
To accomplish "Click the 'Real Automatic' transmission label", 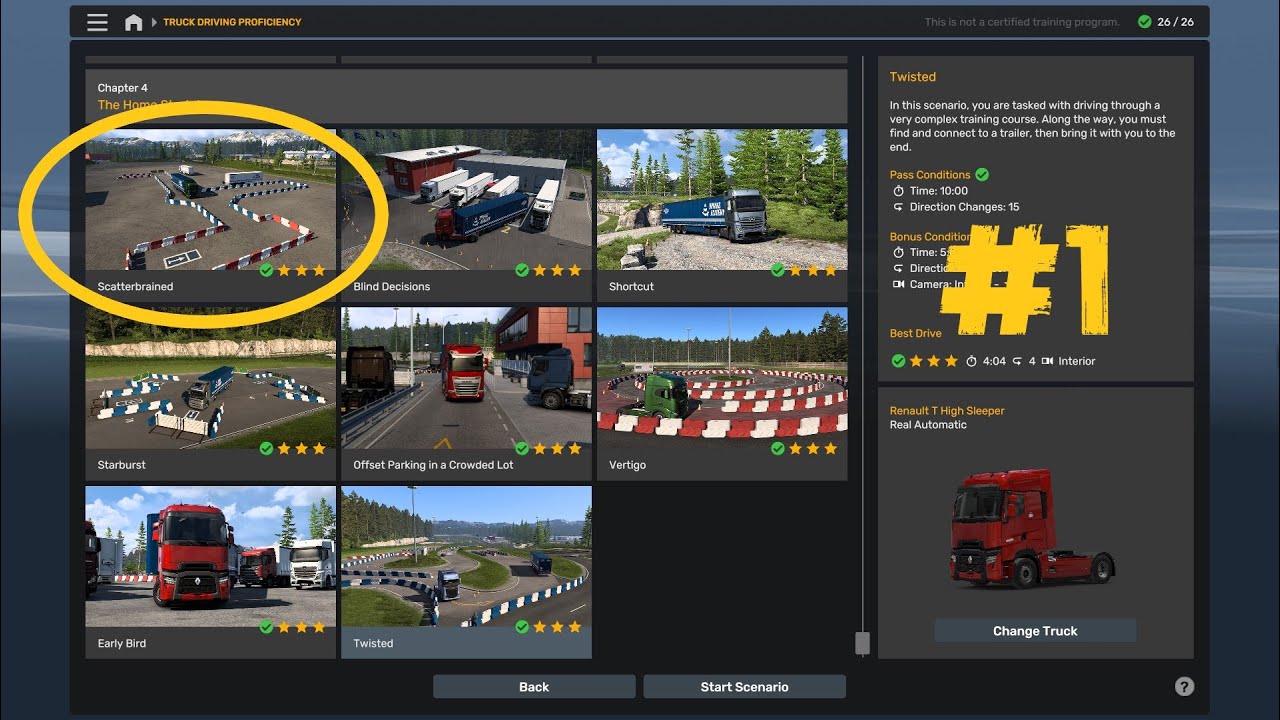I will [x=928, y=425].
